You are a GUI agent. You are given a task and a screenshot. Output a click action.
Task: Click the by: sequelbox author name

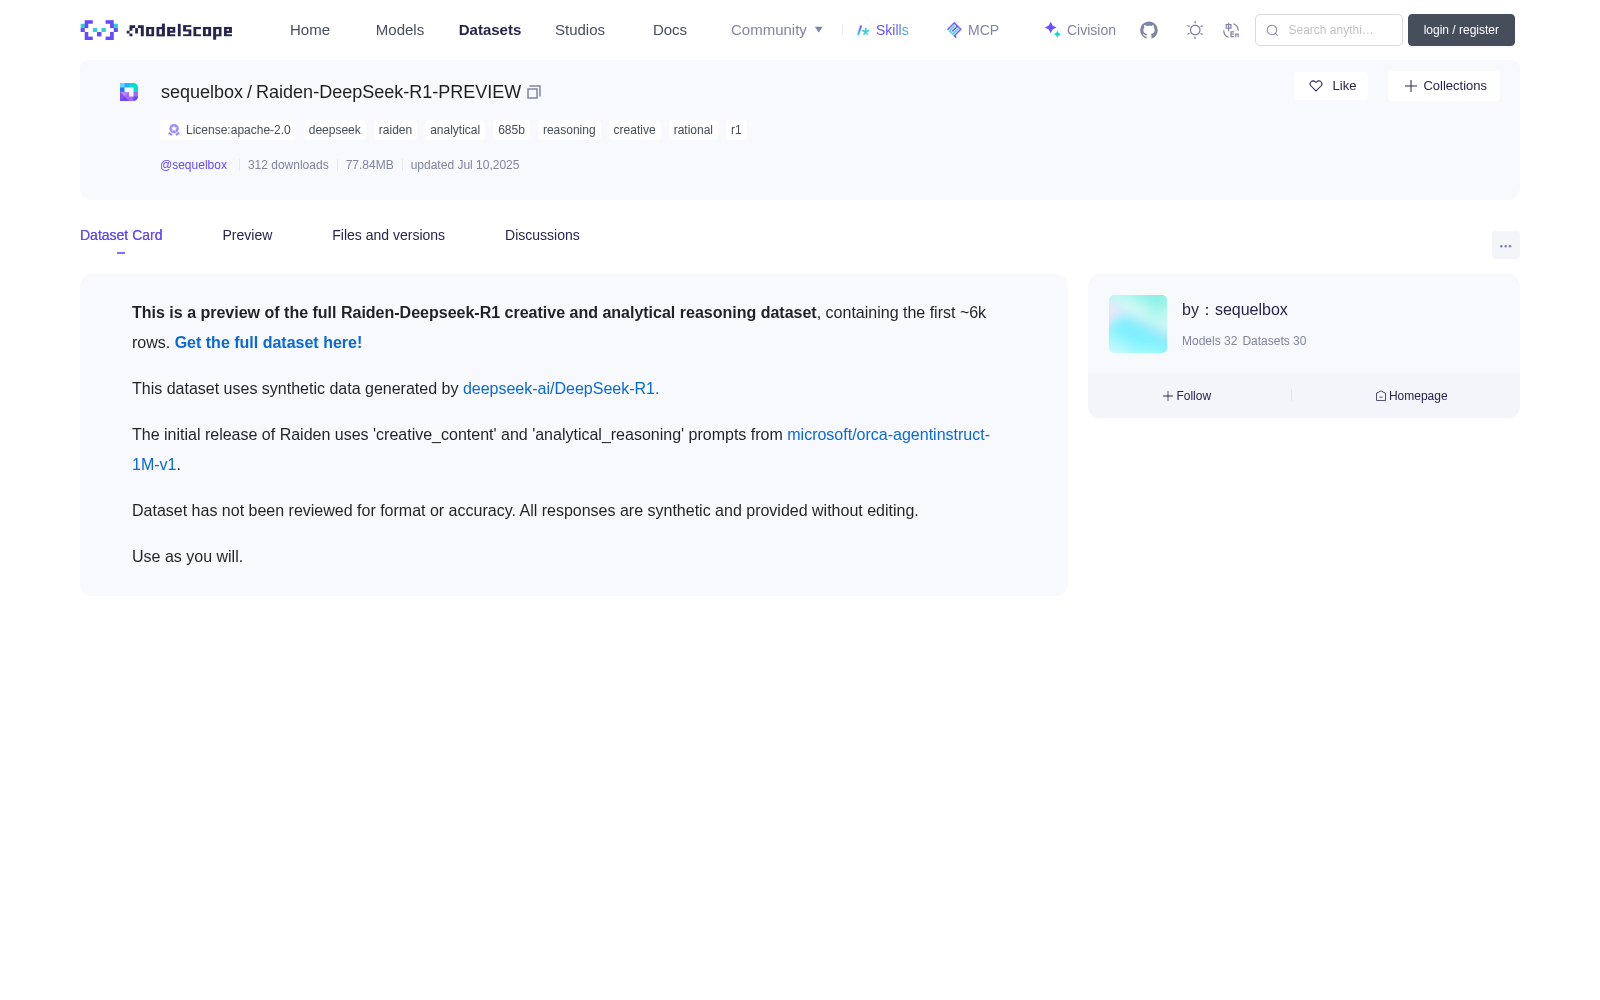tap(1234, 310)
